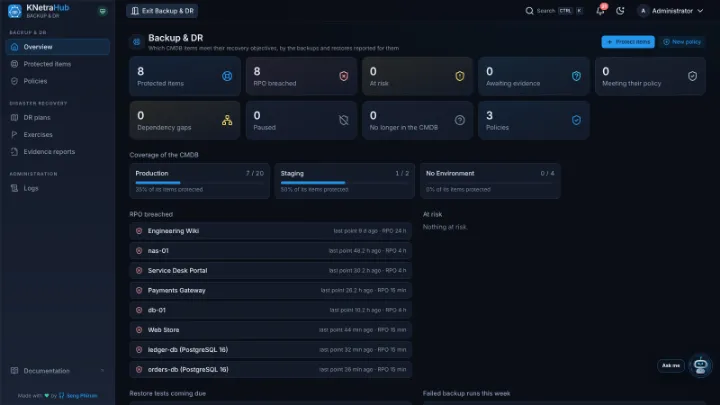
Task: Open the Payments Gateway row
Action: (270, 290)
